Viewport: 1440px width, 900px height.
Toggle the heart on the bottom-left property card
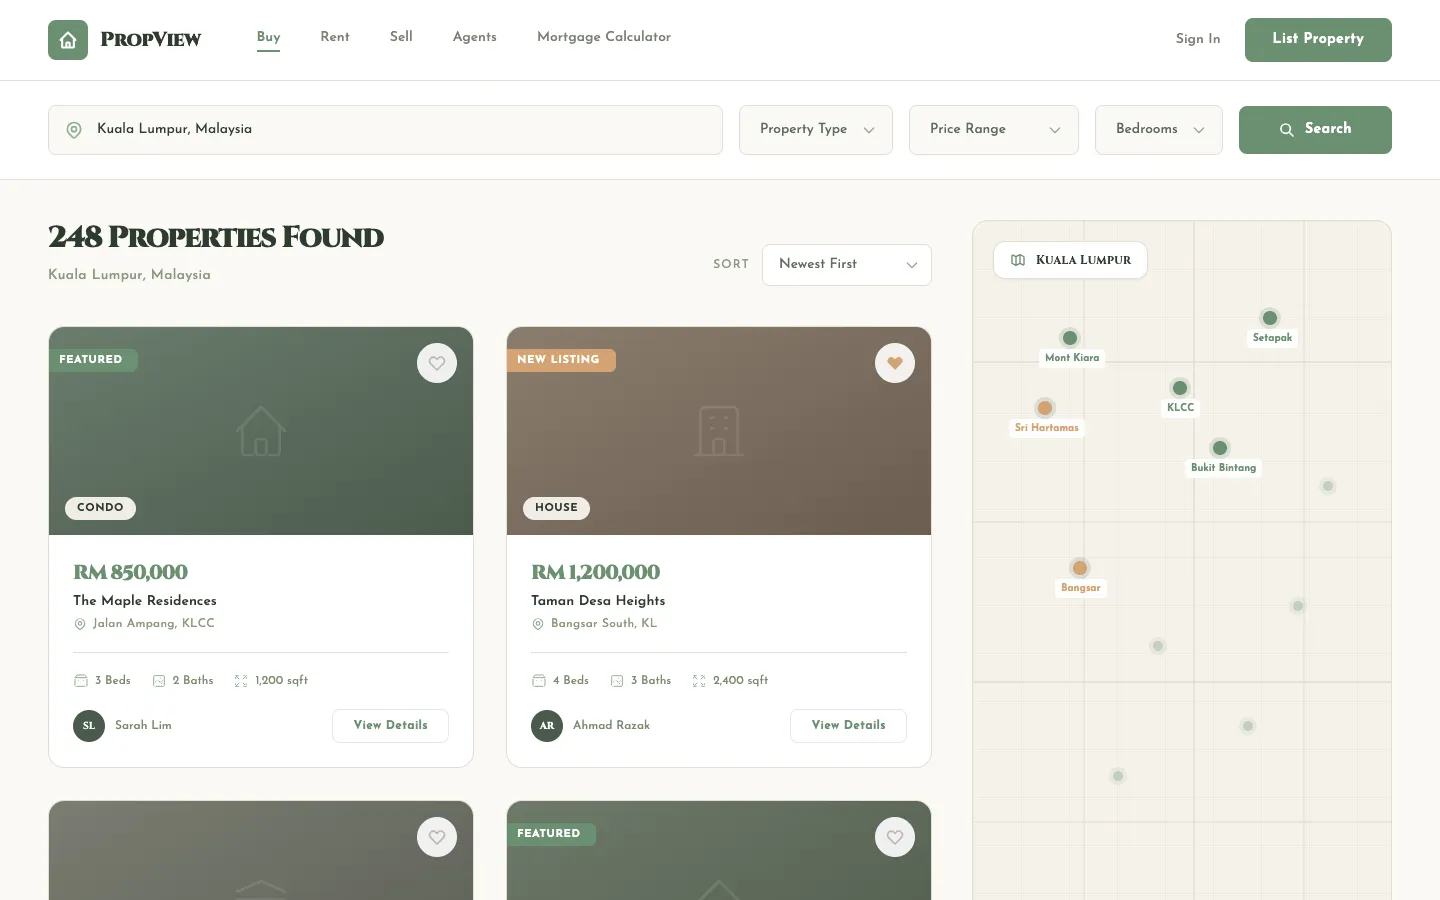[437, 837]
